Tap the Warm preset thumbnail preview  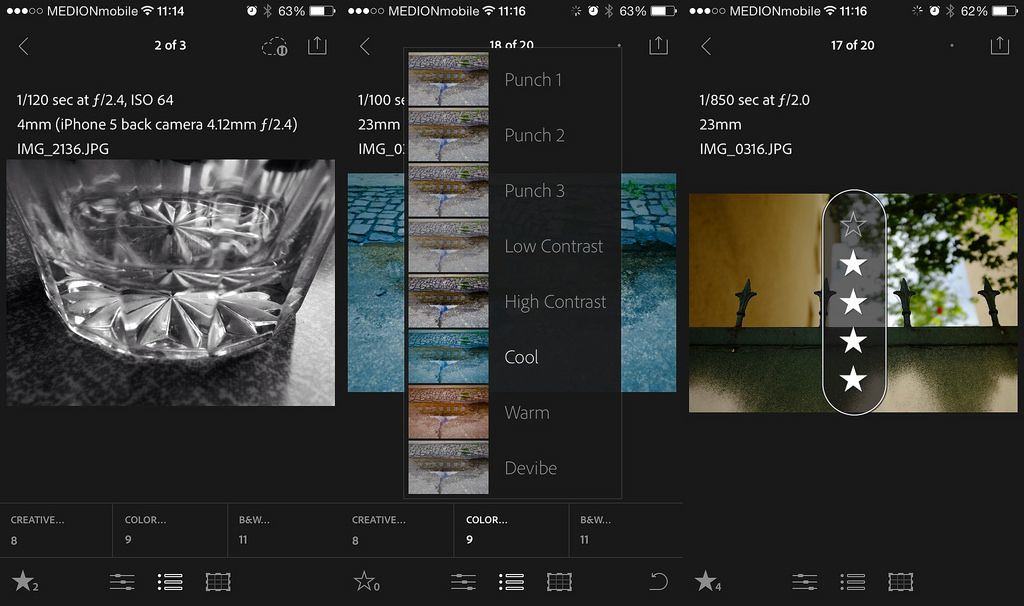(448, 412)
